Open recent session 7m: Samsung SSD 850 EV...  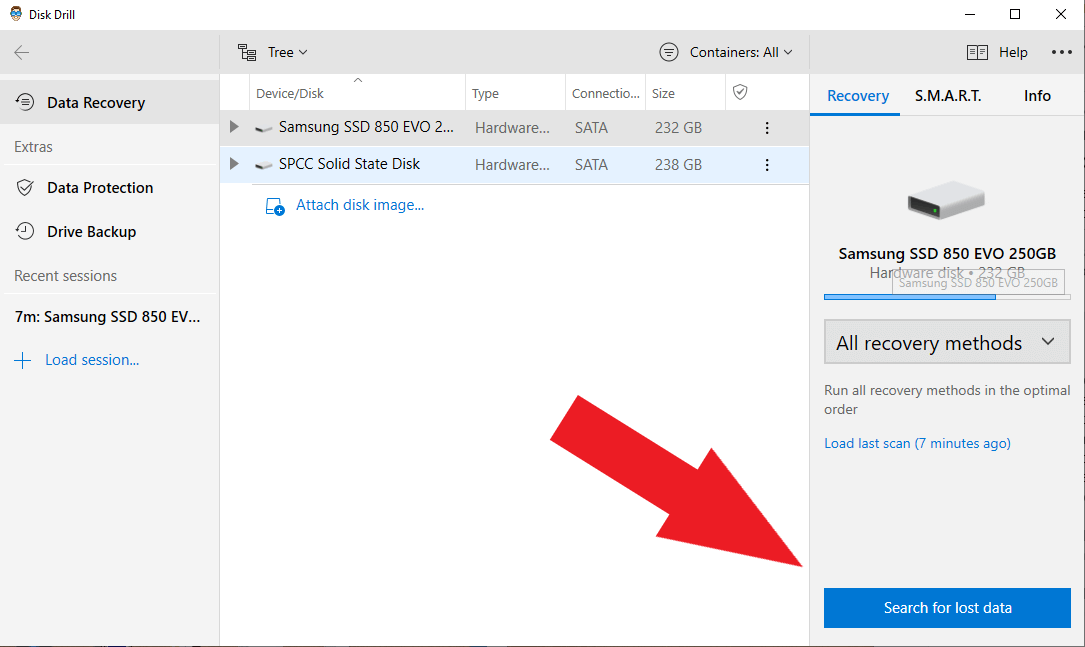click(108, 317)
